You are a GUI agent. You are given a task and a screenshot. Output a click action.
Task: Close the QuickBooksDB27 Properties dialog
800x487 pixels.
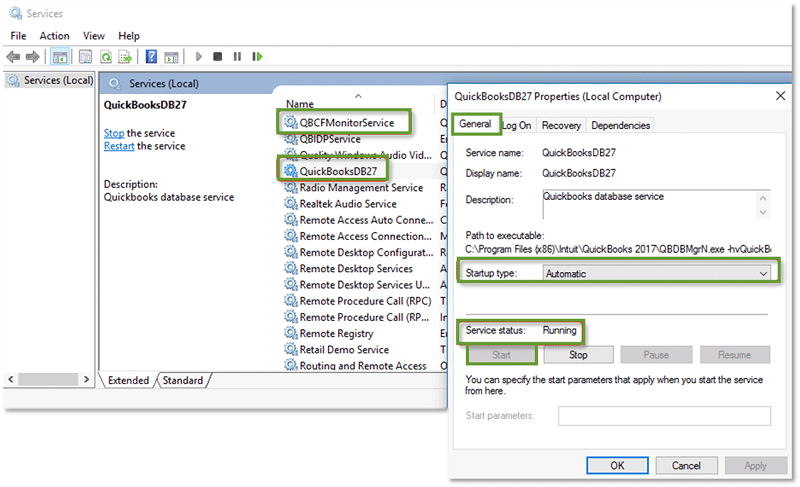pos(780,96)
